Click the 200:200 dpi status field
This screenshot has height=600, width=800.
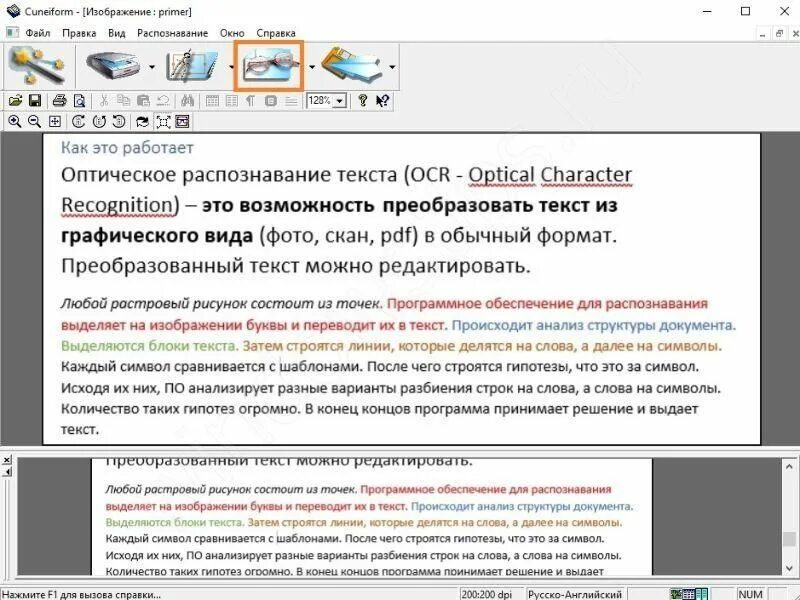[486, 594]
